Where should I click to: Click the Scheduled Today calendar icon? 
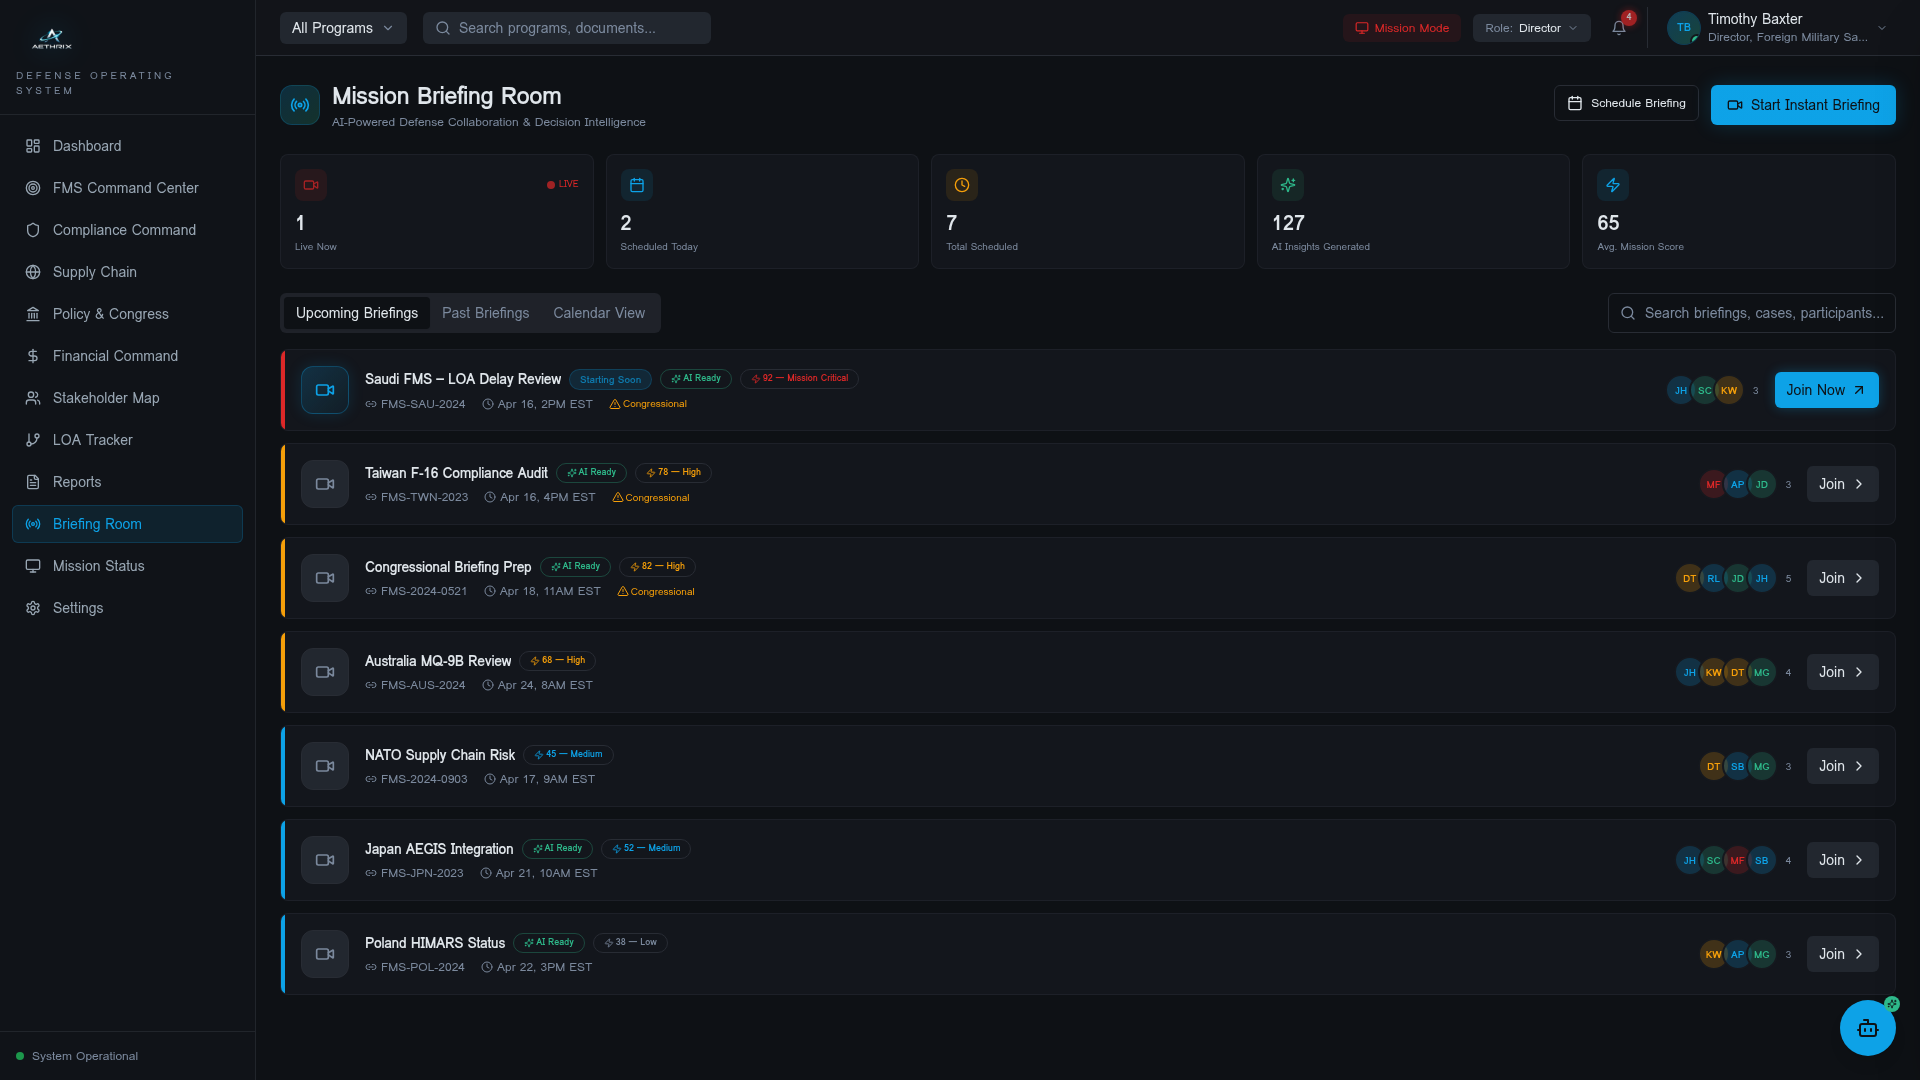pyautogui.click(x=636, y=185)
